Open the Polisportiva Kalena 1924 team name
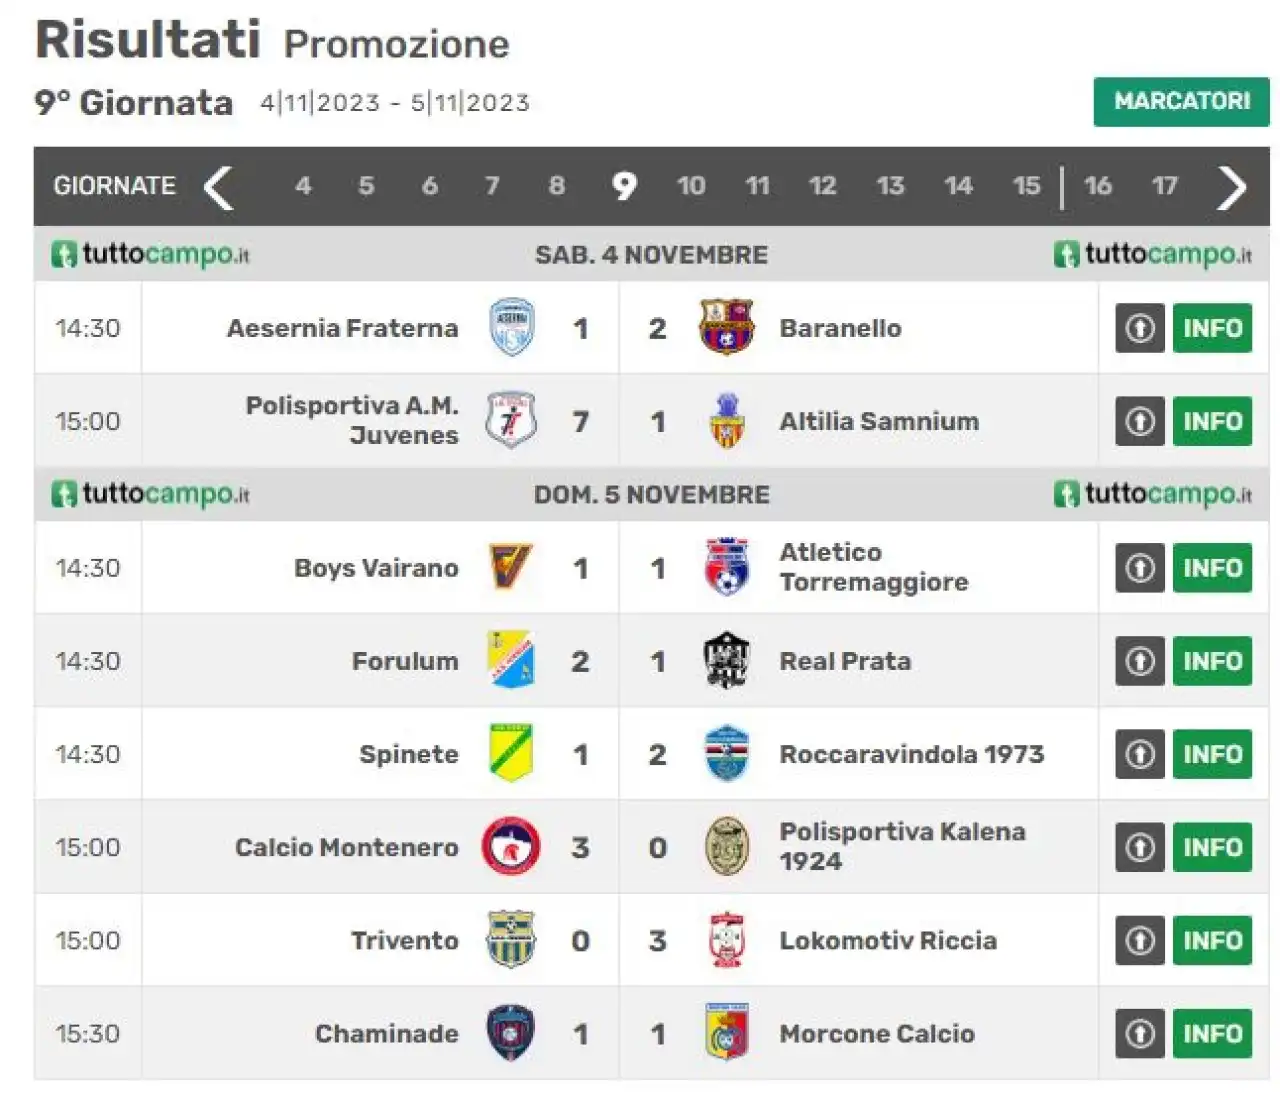Viewport: 1280px width, 1098px height. tap(902, 846)
